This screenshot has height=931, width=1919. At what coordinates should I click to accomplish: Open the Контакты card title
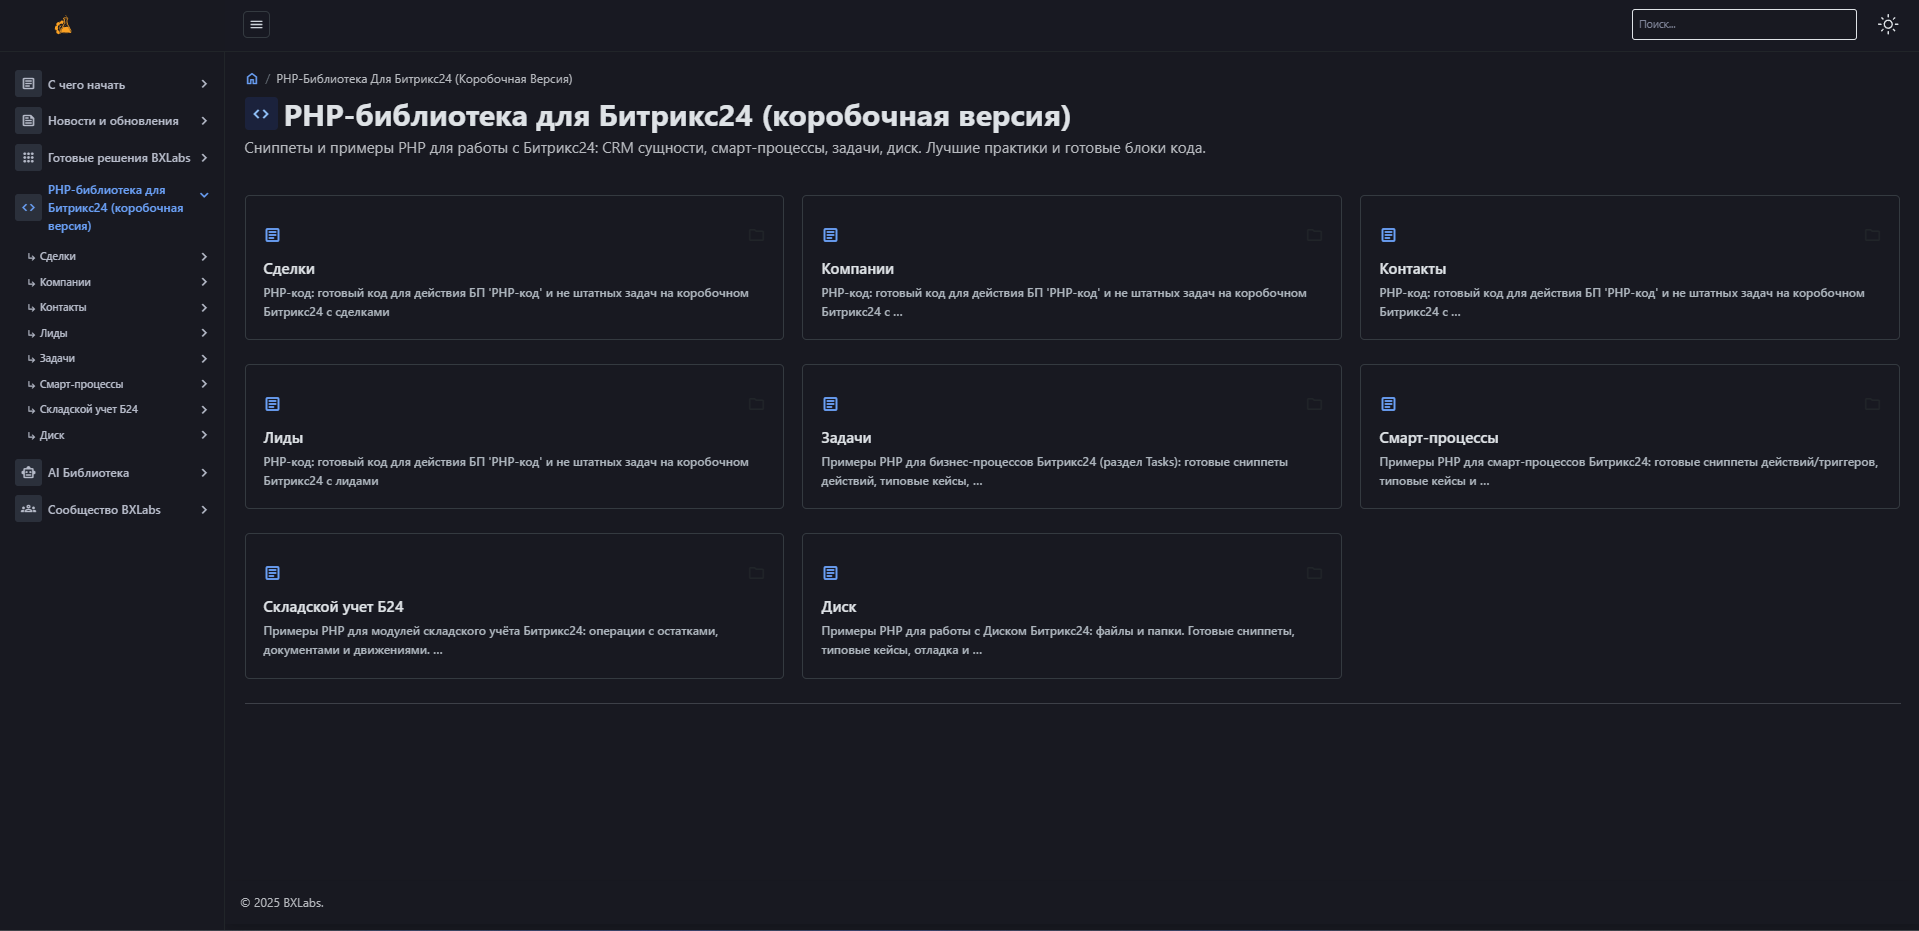pos(1412,269)
